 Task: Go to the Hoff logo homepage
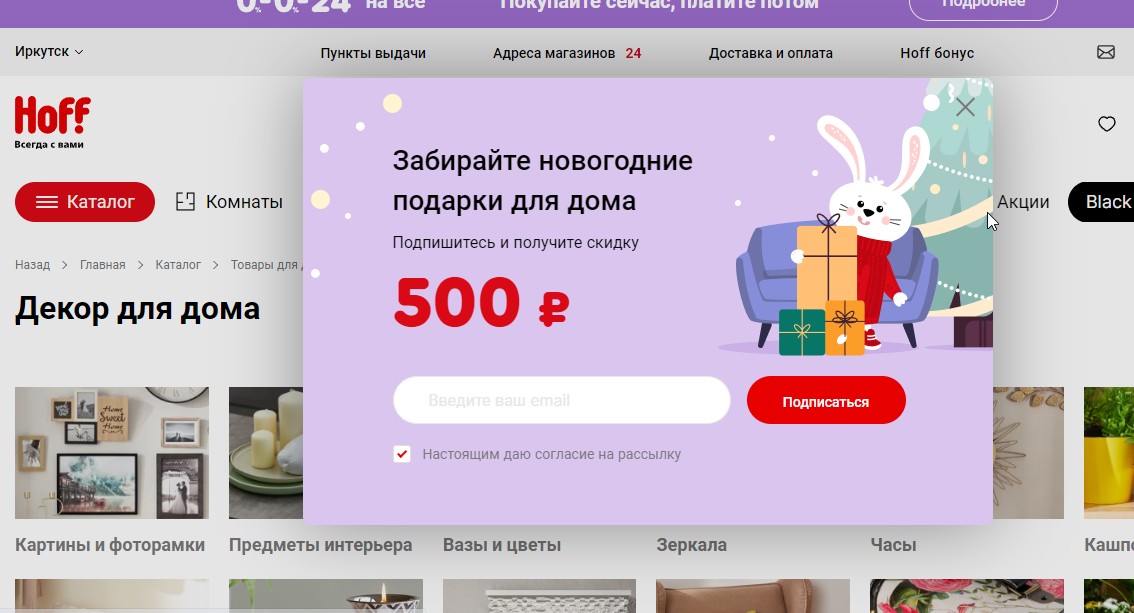click(x=52, y=122)
